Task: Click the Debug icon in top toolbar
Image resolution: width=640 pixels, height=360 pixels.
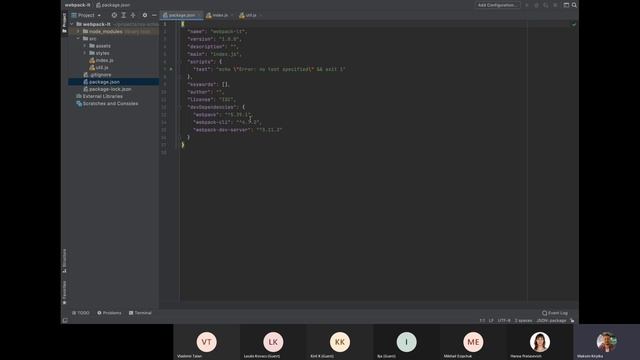Action: pos(536,5)
